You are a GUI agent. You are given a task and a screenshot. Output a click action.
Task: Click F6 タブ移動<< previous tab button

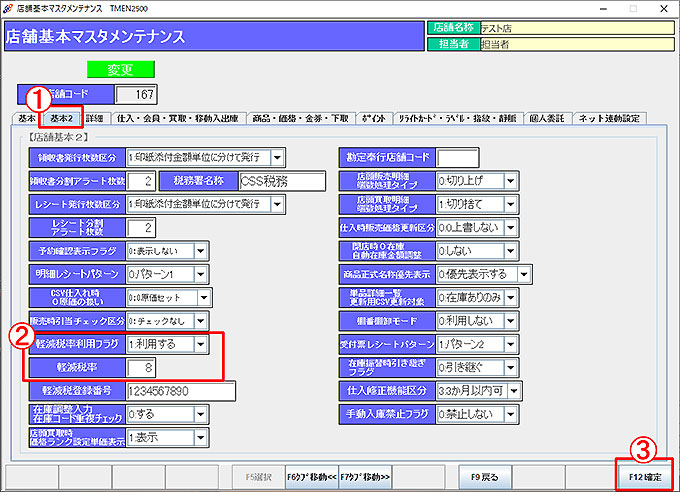click(312, 474)
